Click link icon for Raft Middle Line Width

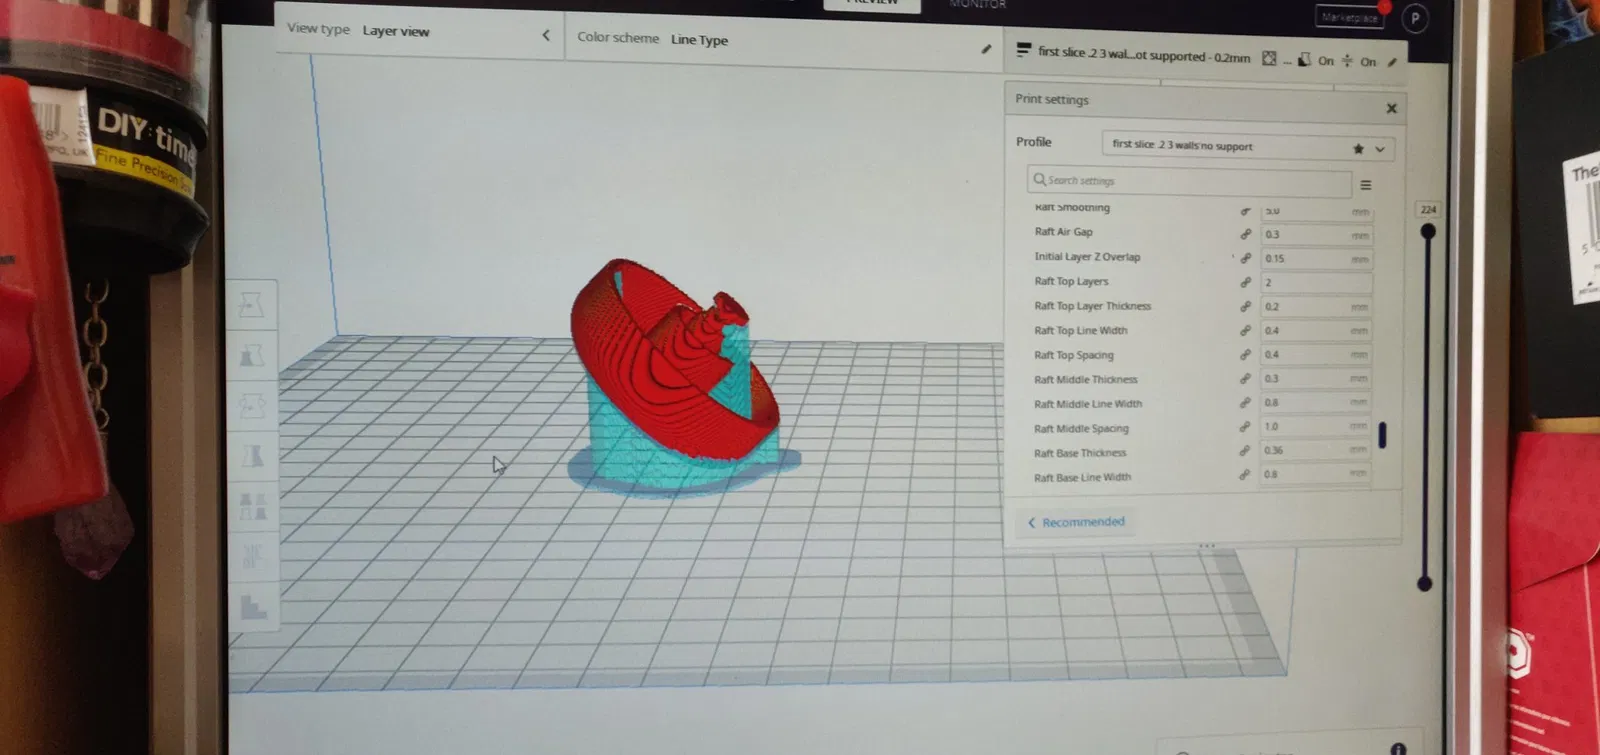[x=1245, y=402]
